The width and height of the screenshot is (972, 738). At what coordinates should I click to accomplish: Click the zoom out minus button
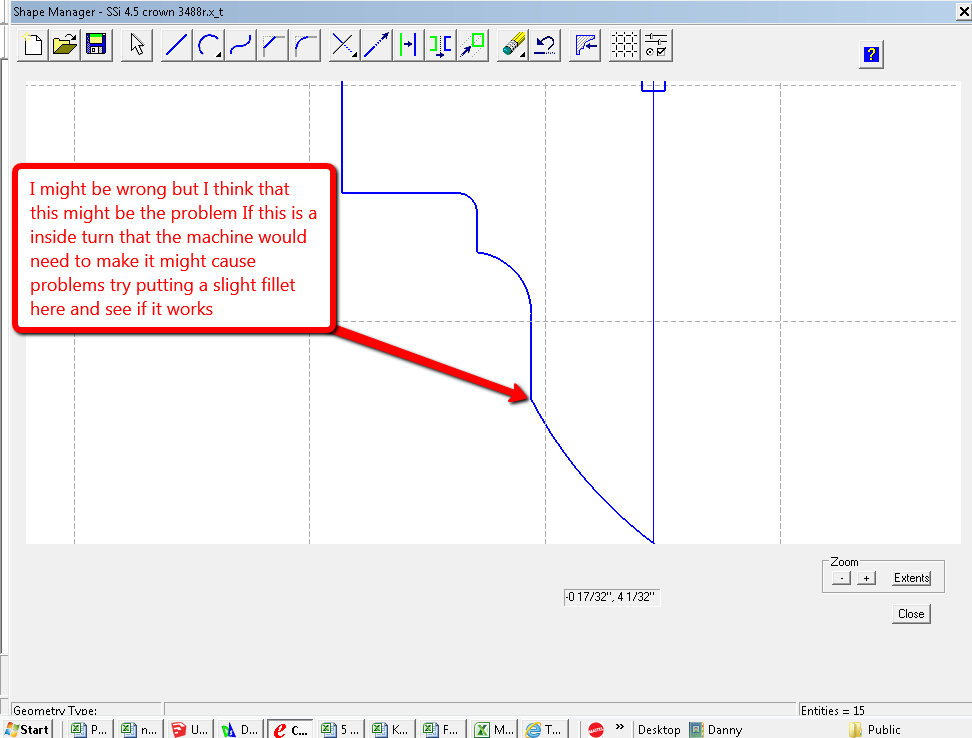(842, 578)
